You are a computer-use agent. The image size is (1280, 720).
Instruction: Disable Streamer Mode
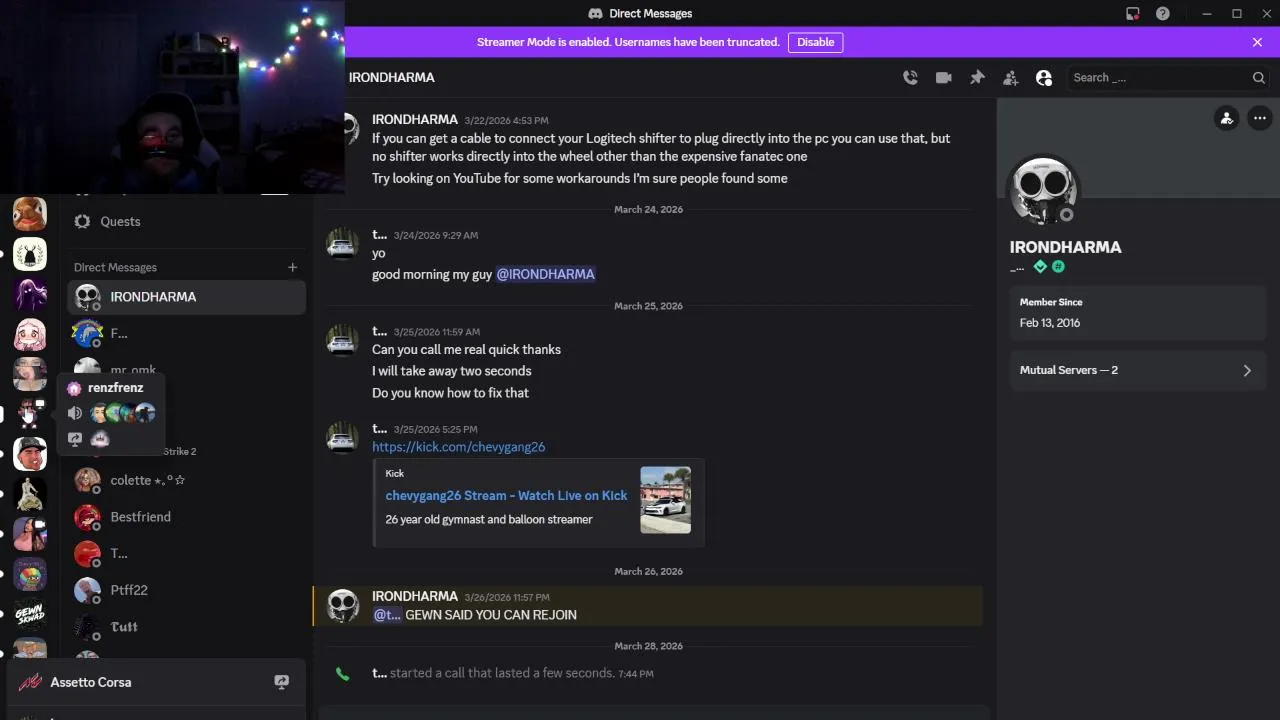click(x=815, y=42)
